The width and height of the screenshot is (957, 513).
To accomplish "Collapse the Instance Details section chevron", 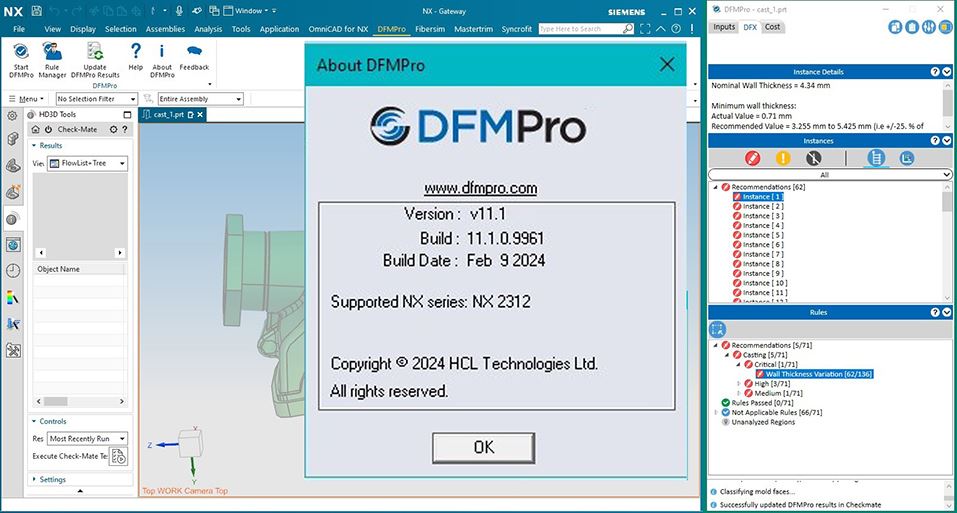I will pos(947,71).
